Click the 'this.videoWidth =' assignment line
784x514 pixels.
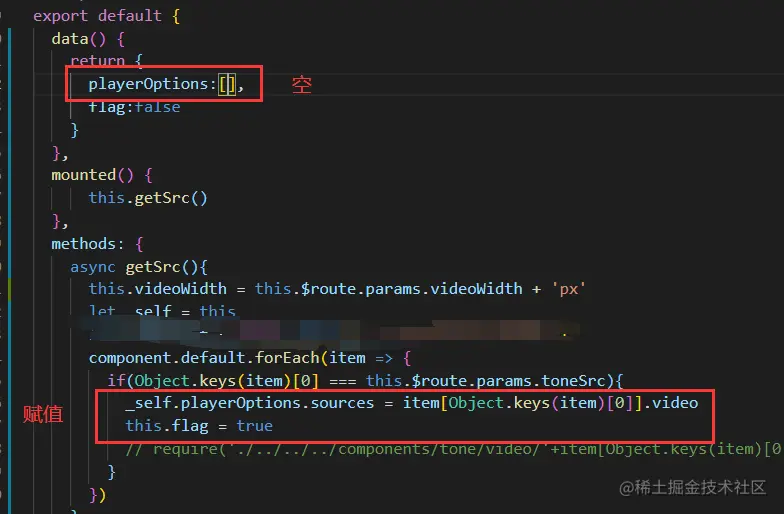click(337, 289)
